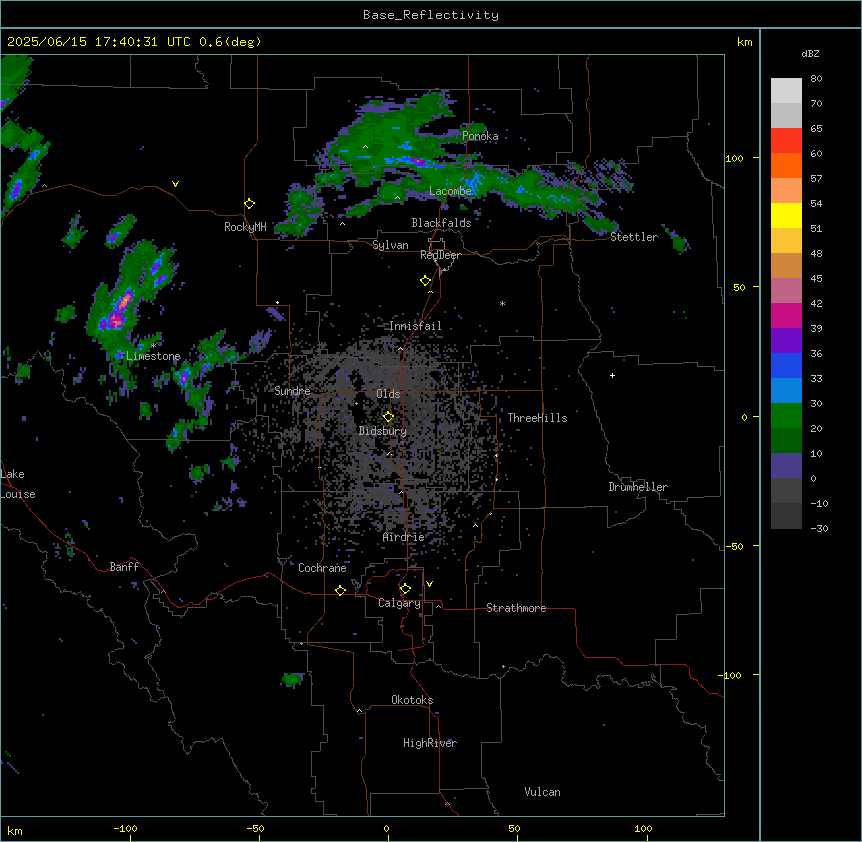Pick the orange 57-60 dBZ legend color

tap(786, 165)
